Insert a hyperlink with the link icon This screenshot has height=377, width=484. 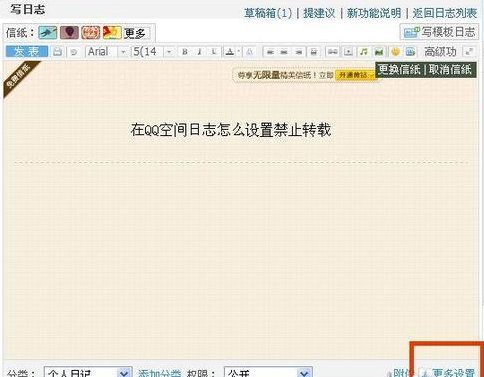(332, 52)
